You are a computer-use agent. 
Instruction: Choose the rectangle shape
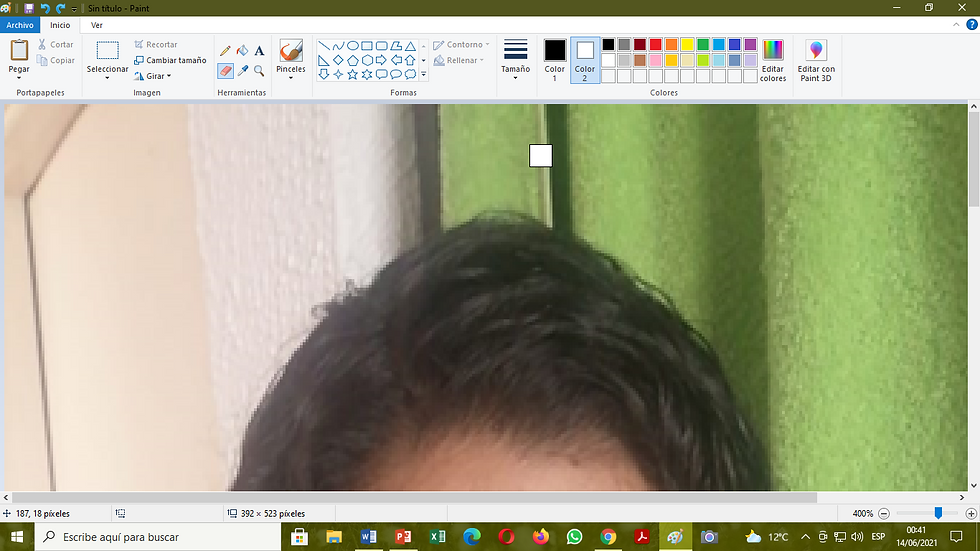367,46
